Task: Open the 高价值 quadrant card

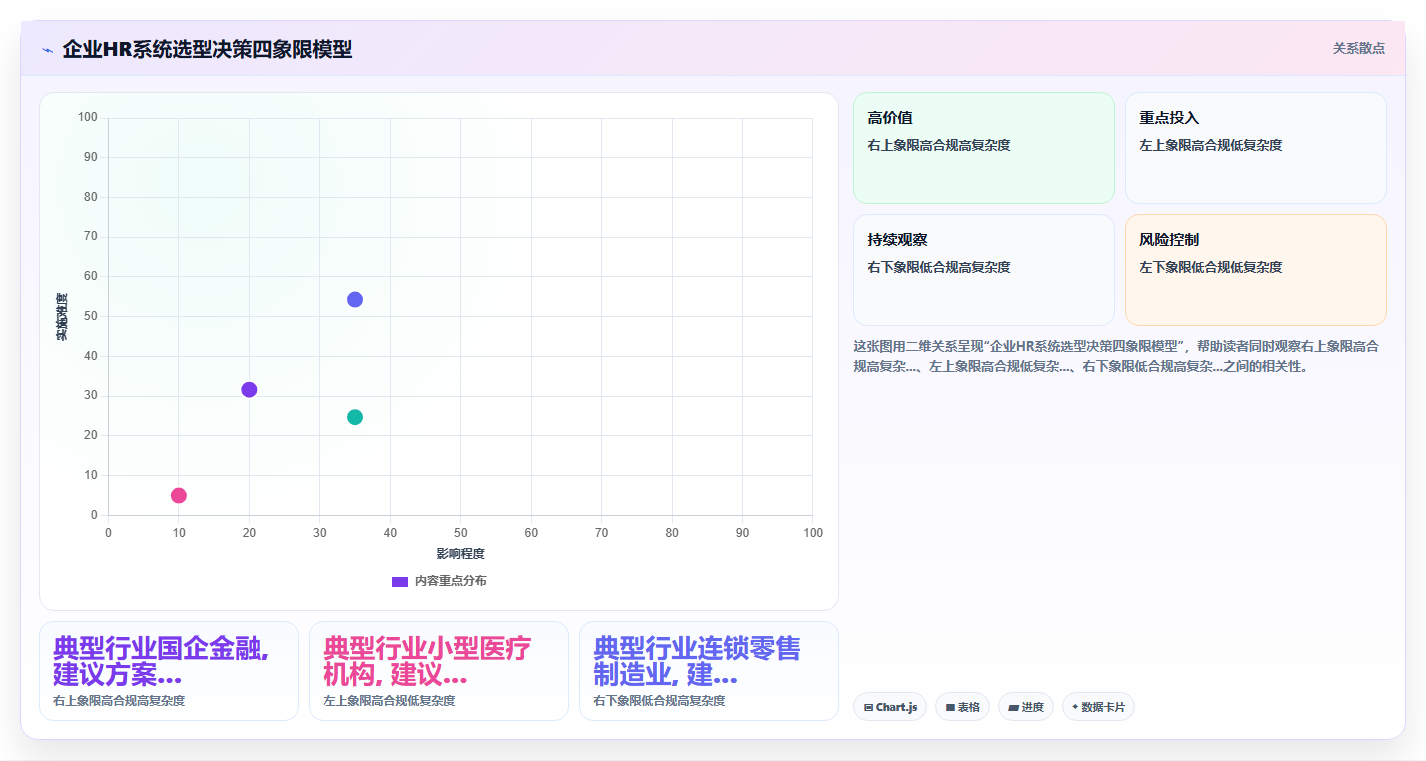Action: (x=984, y=148)
